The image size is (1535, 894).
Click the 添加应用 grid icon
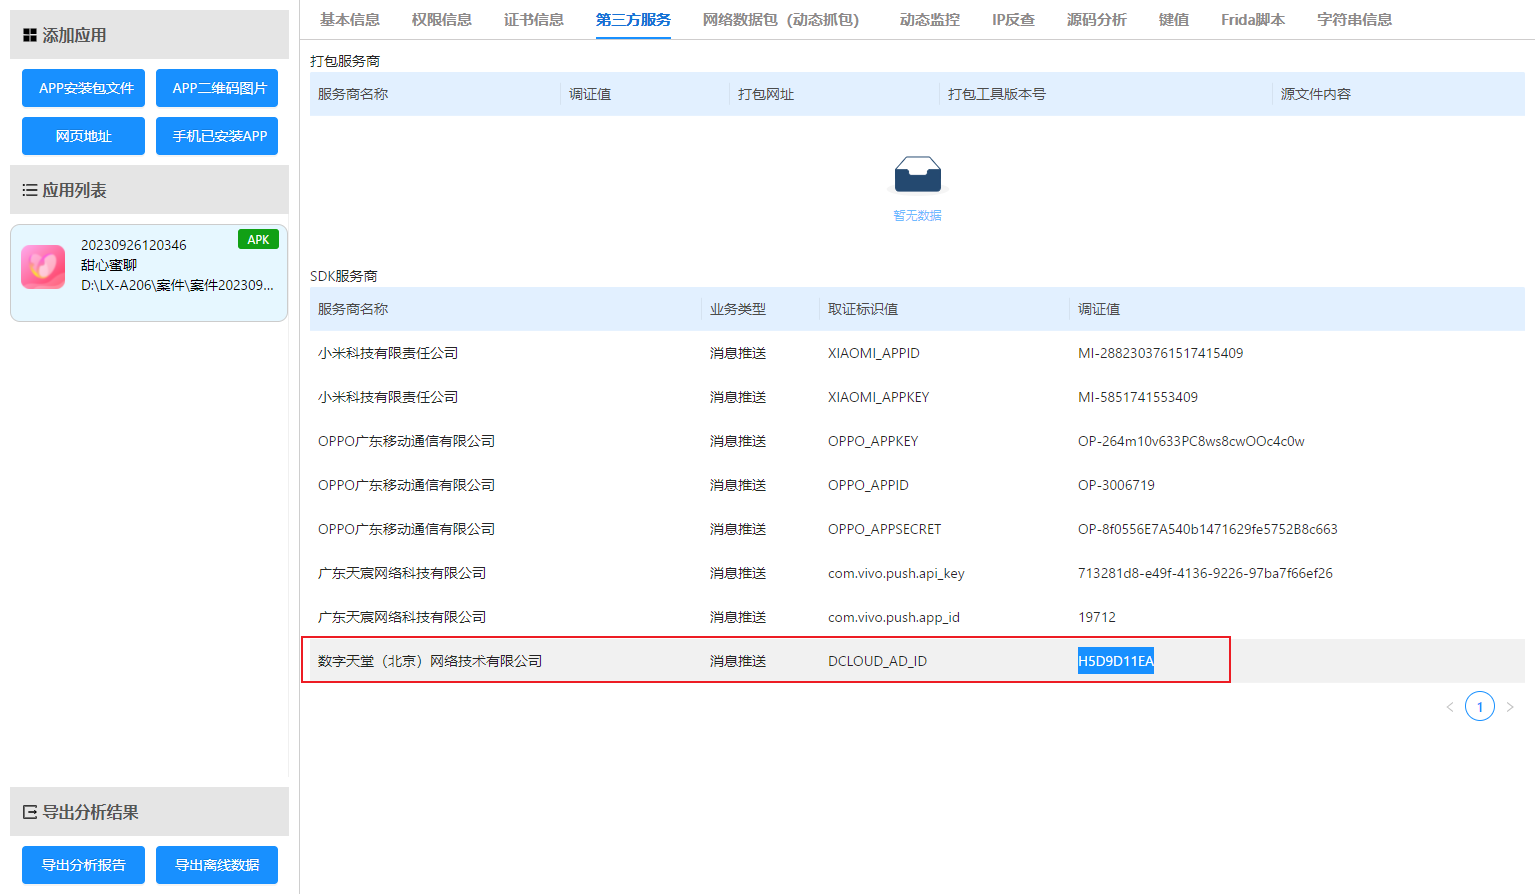point(29,36)
